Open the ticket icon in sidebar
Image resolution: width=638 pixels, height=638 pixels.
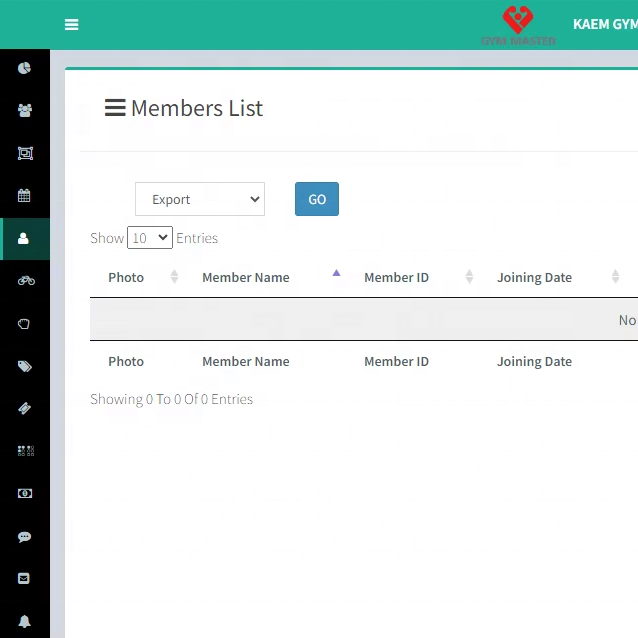click(25, 408)
